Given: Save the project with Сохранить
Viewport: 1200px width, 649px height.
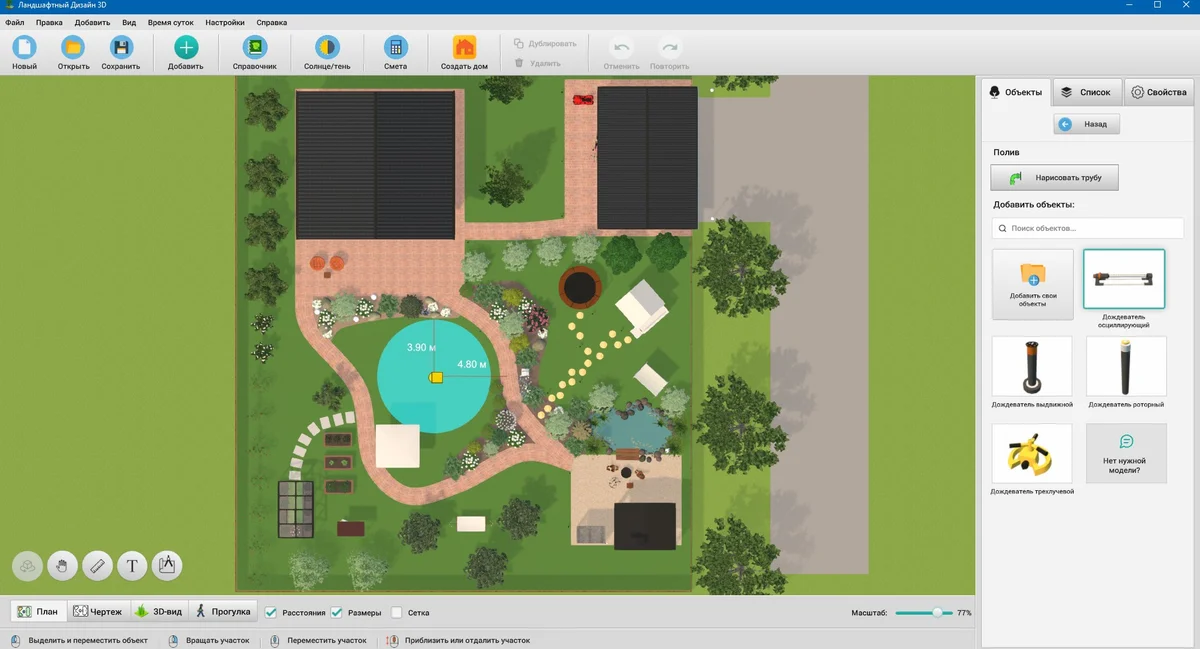Looking at the screenshot, I should 120,52.
